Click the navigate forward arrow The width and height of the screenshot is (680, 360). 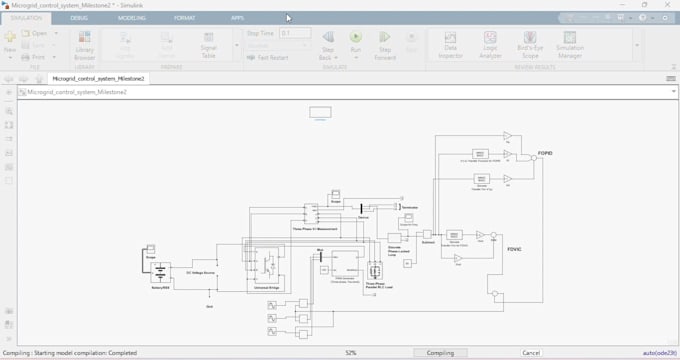point(23,79)
